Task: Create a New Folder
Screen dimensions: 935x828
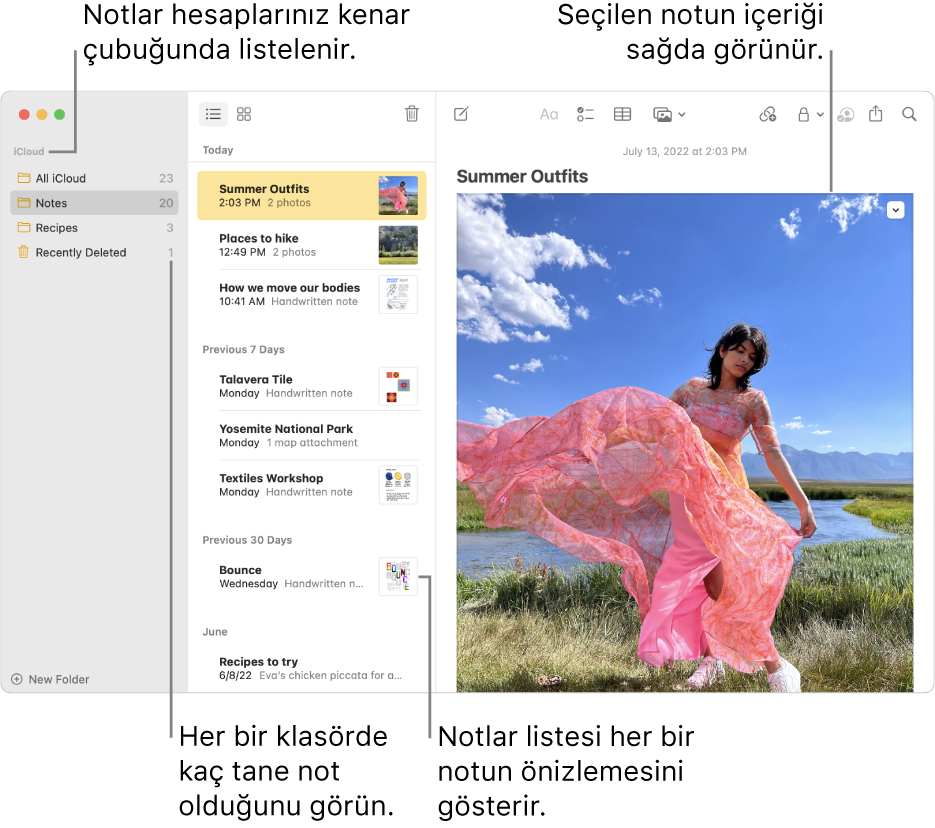Action: [x=50, y=679]
